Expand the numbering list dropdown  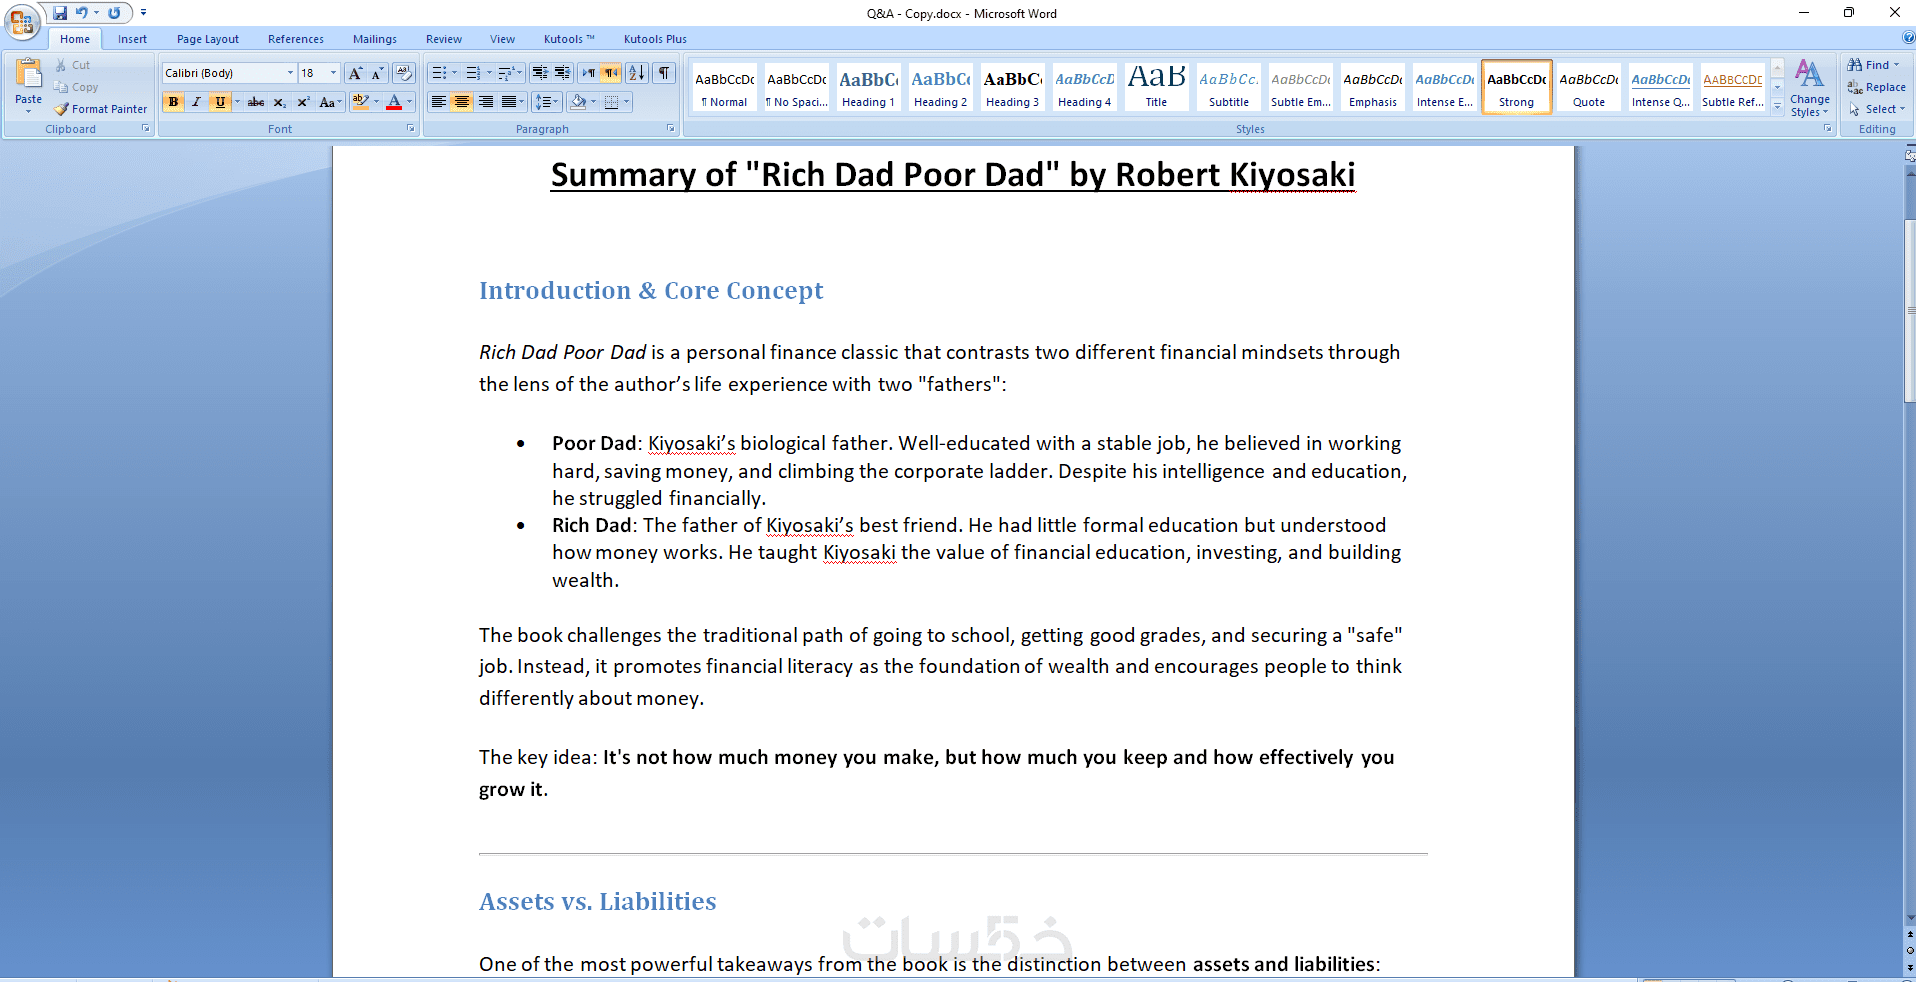coord(489,73)
